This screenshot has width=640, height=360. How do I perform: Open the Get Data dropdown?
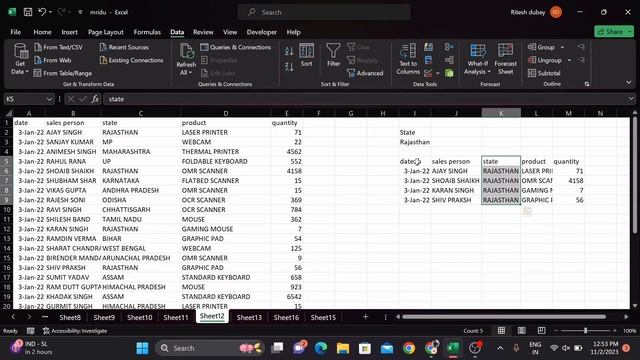tap(20, 60)
